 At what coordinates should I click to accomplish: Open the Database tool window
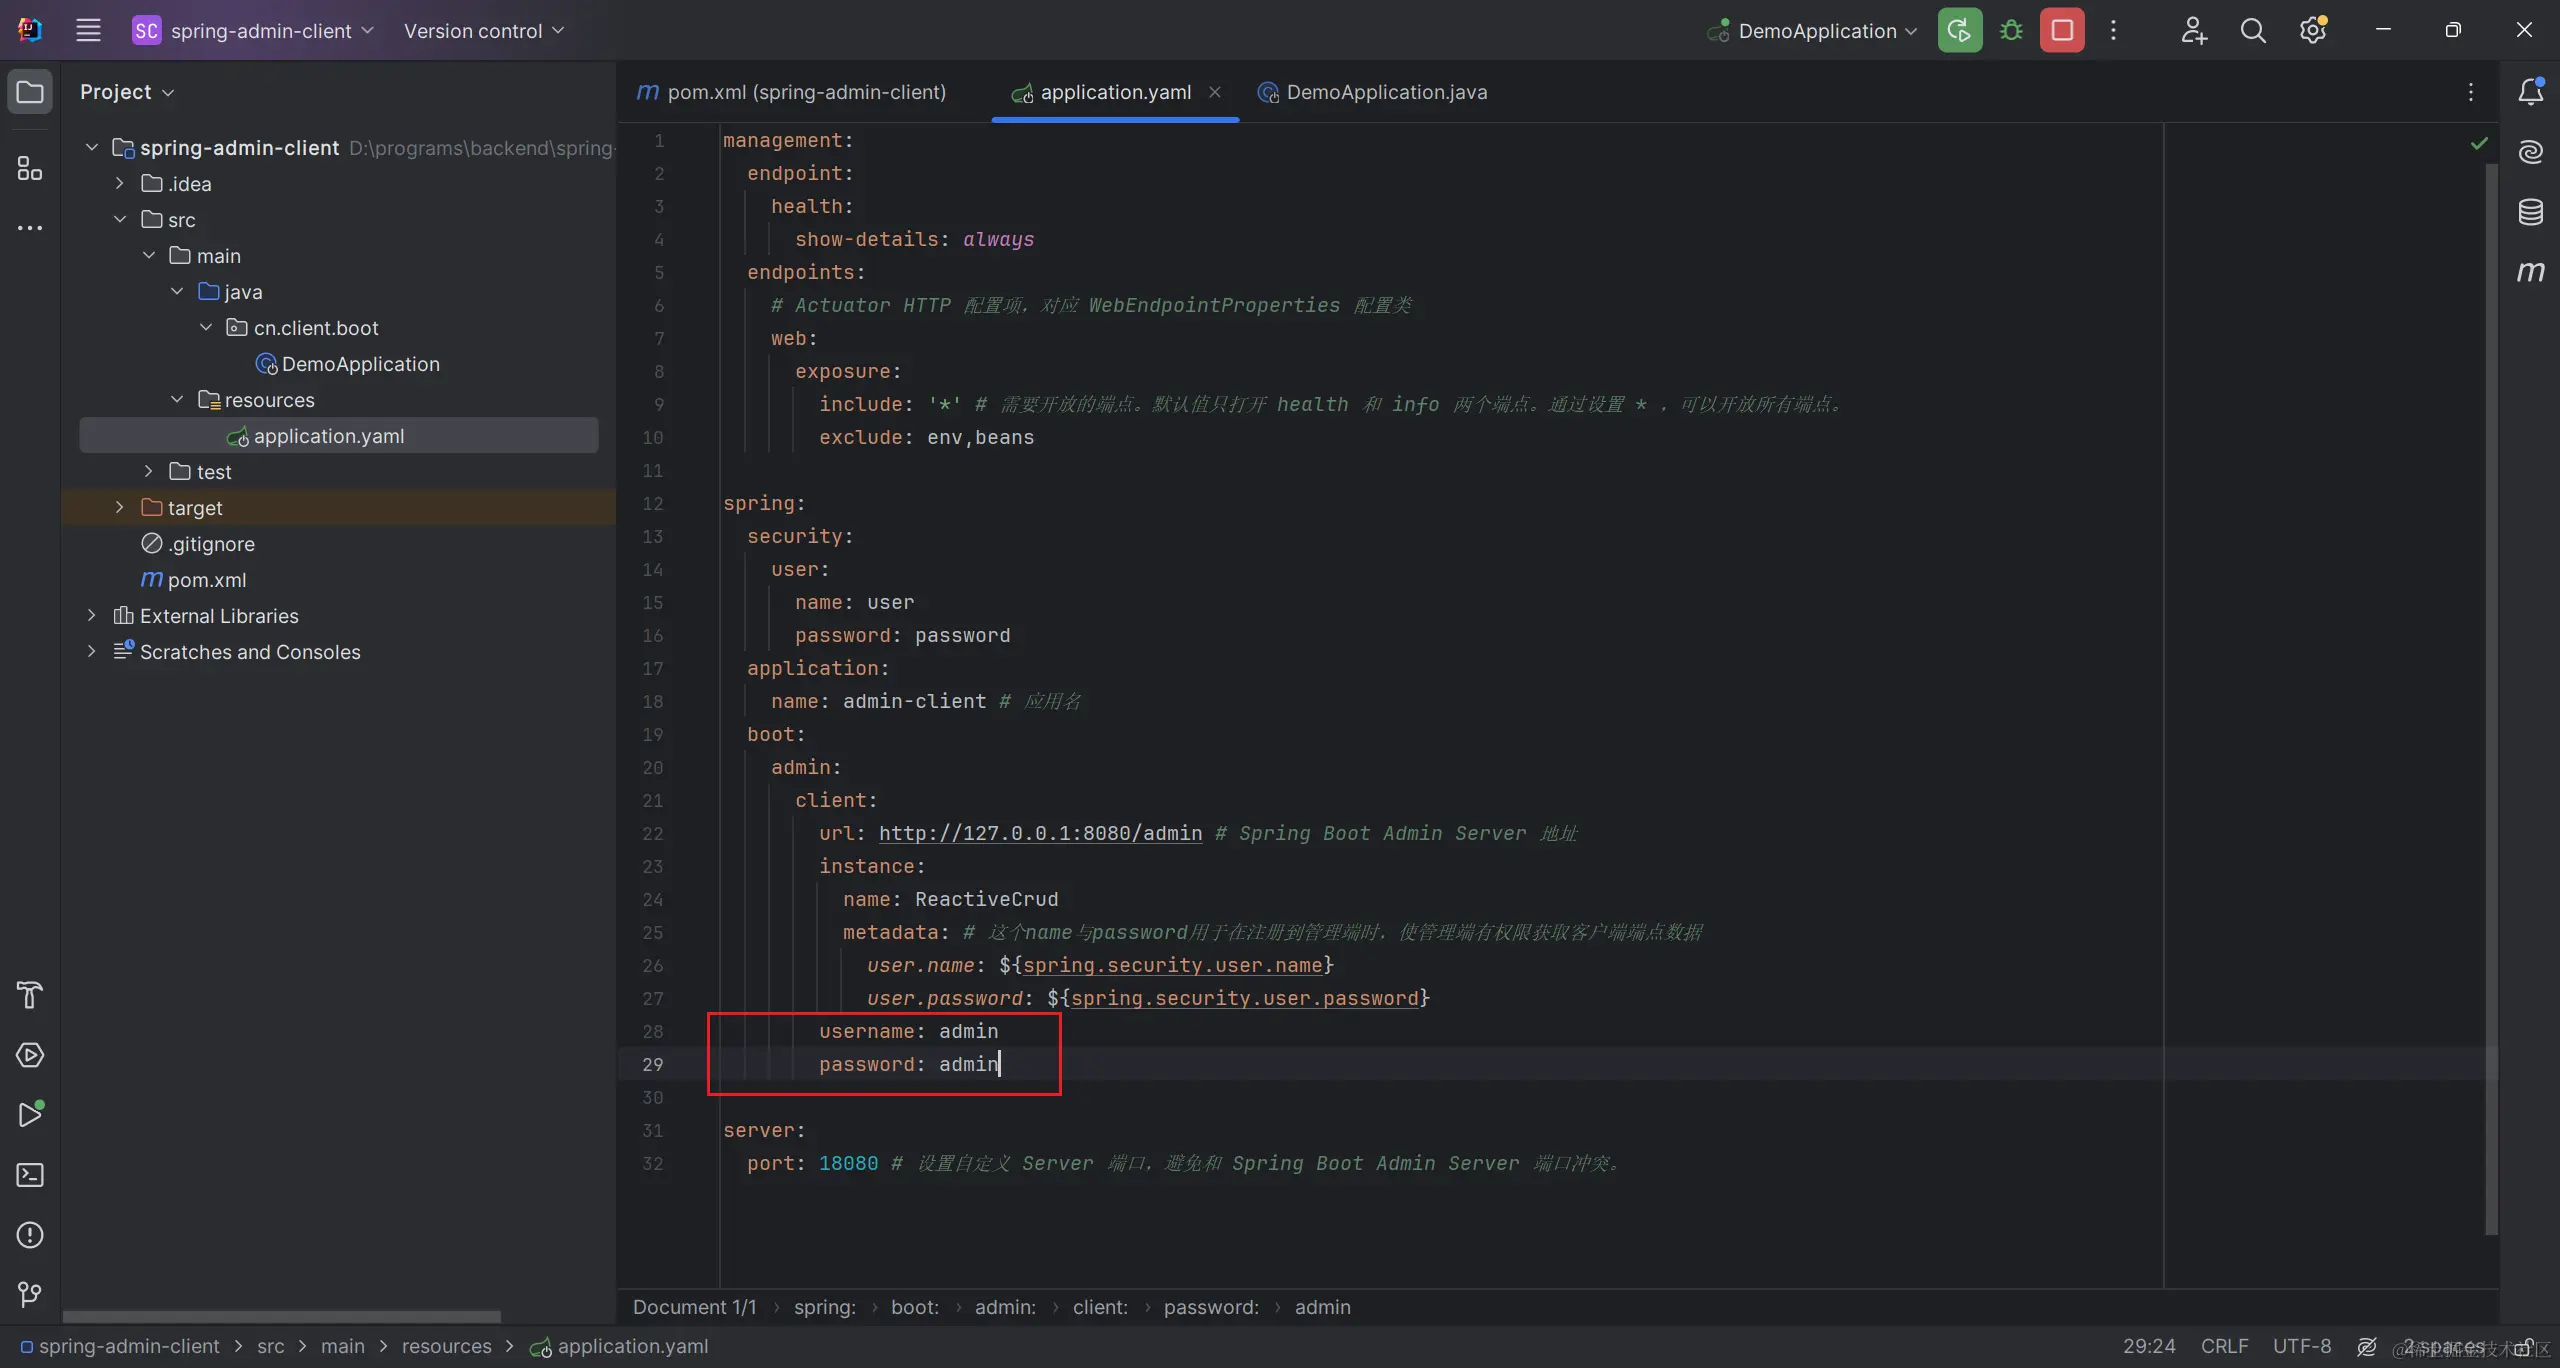(x=2530, y=212)
